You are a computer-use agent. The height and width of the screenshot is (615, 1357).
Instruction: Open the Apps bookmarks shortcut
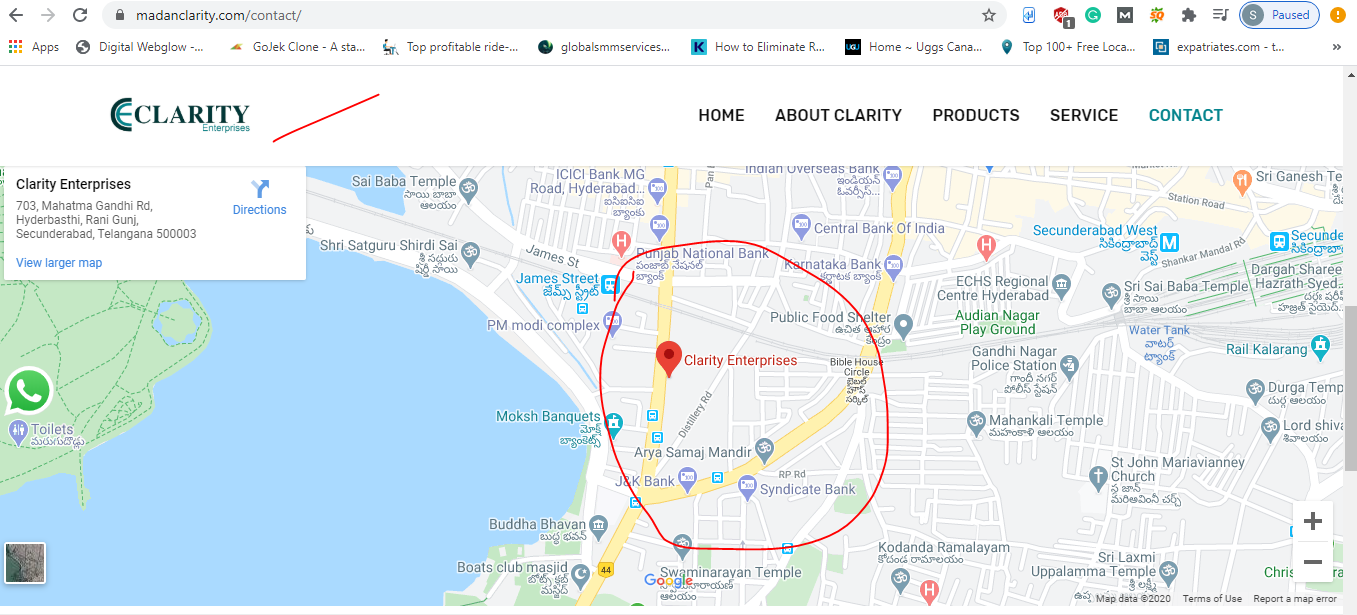point(34,47)
